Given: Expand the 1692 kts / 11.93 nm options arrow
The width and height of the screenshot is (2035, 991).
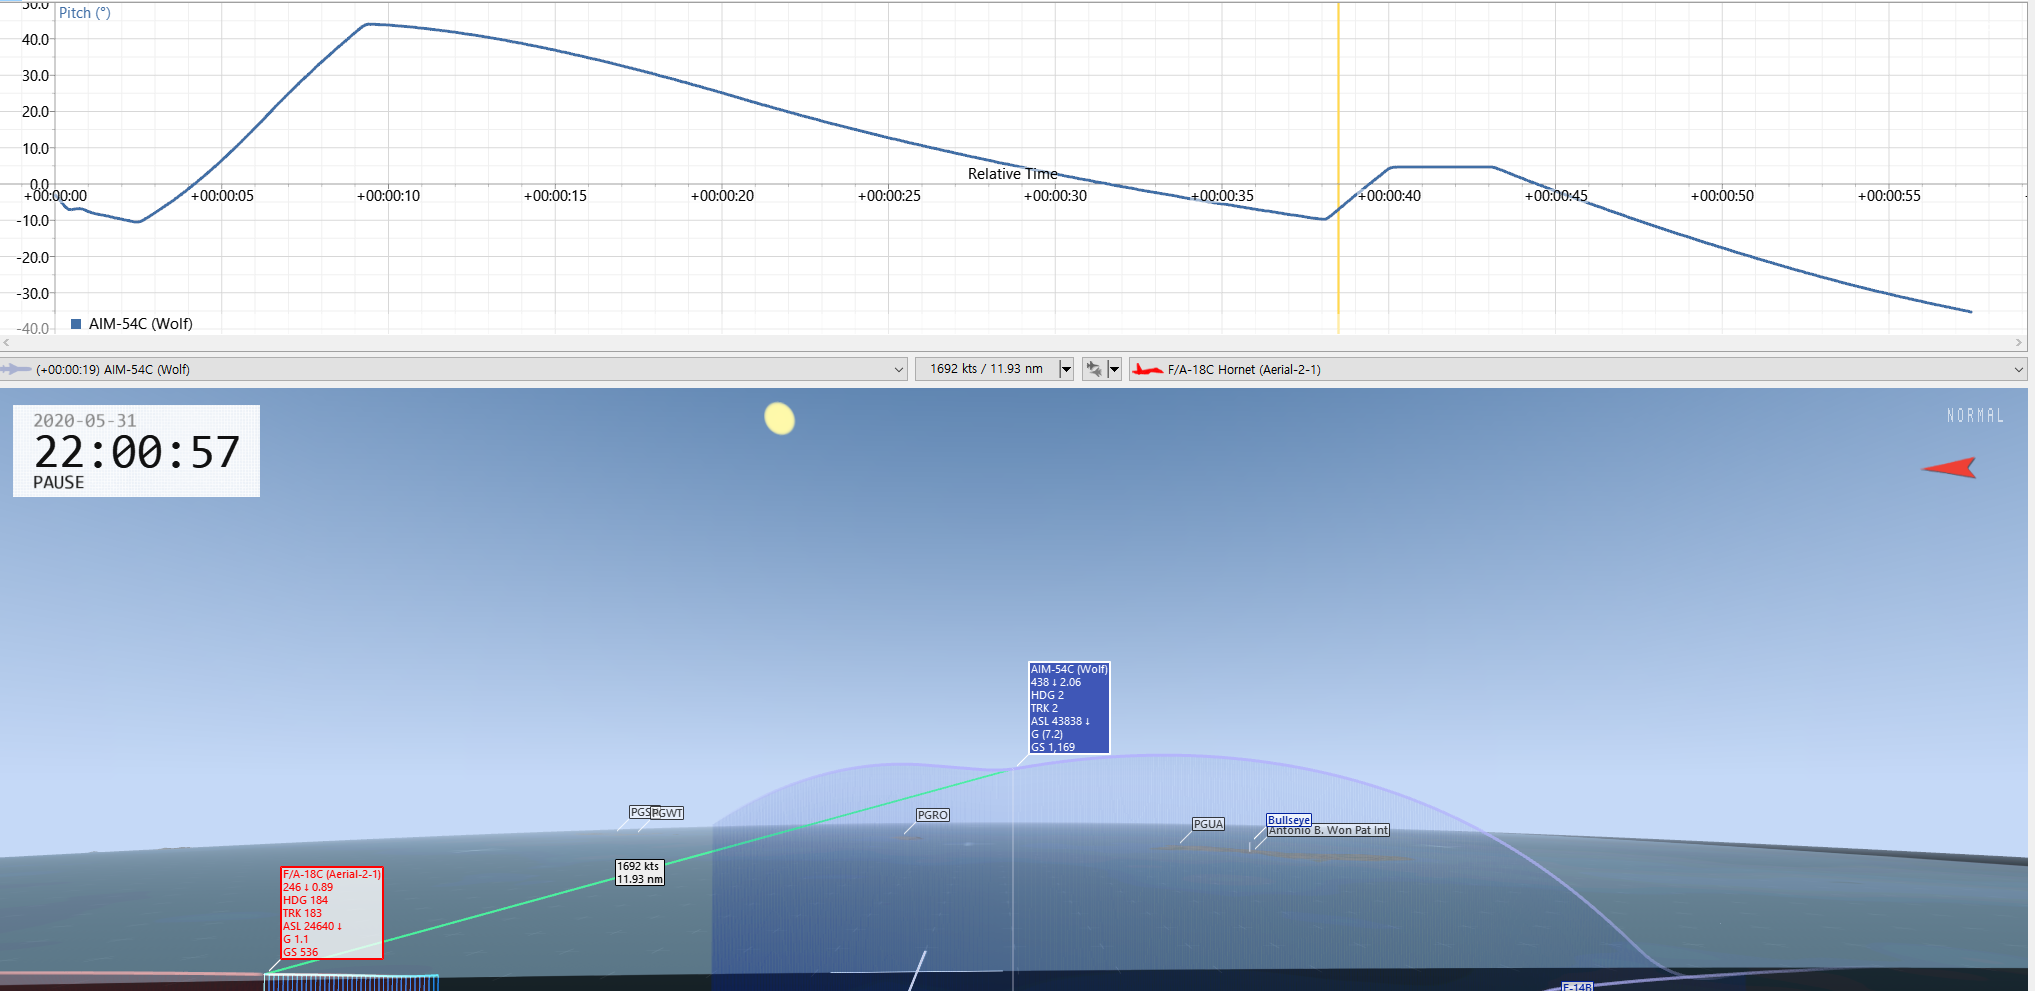Looking at the screenshot, I should pos(1066,369).
